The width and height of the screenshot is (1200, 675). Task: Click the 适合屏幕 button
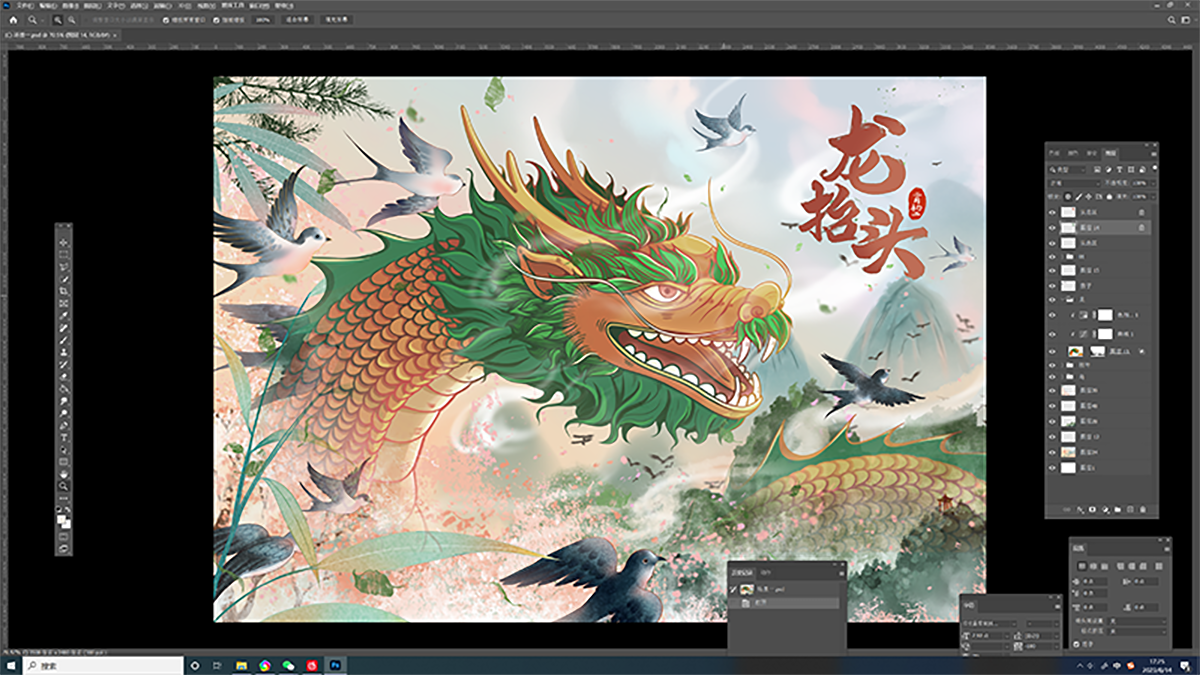click(297, 20)
